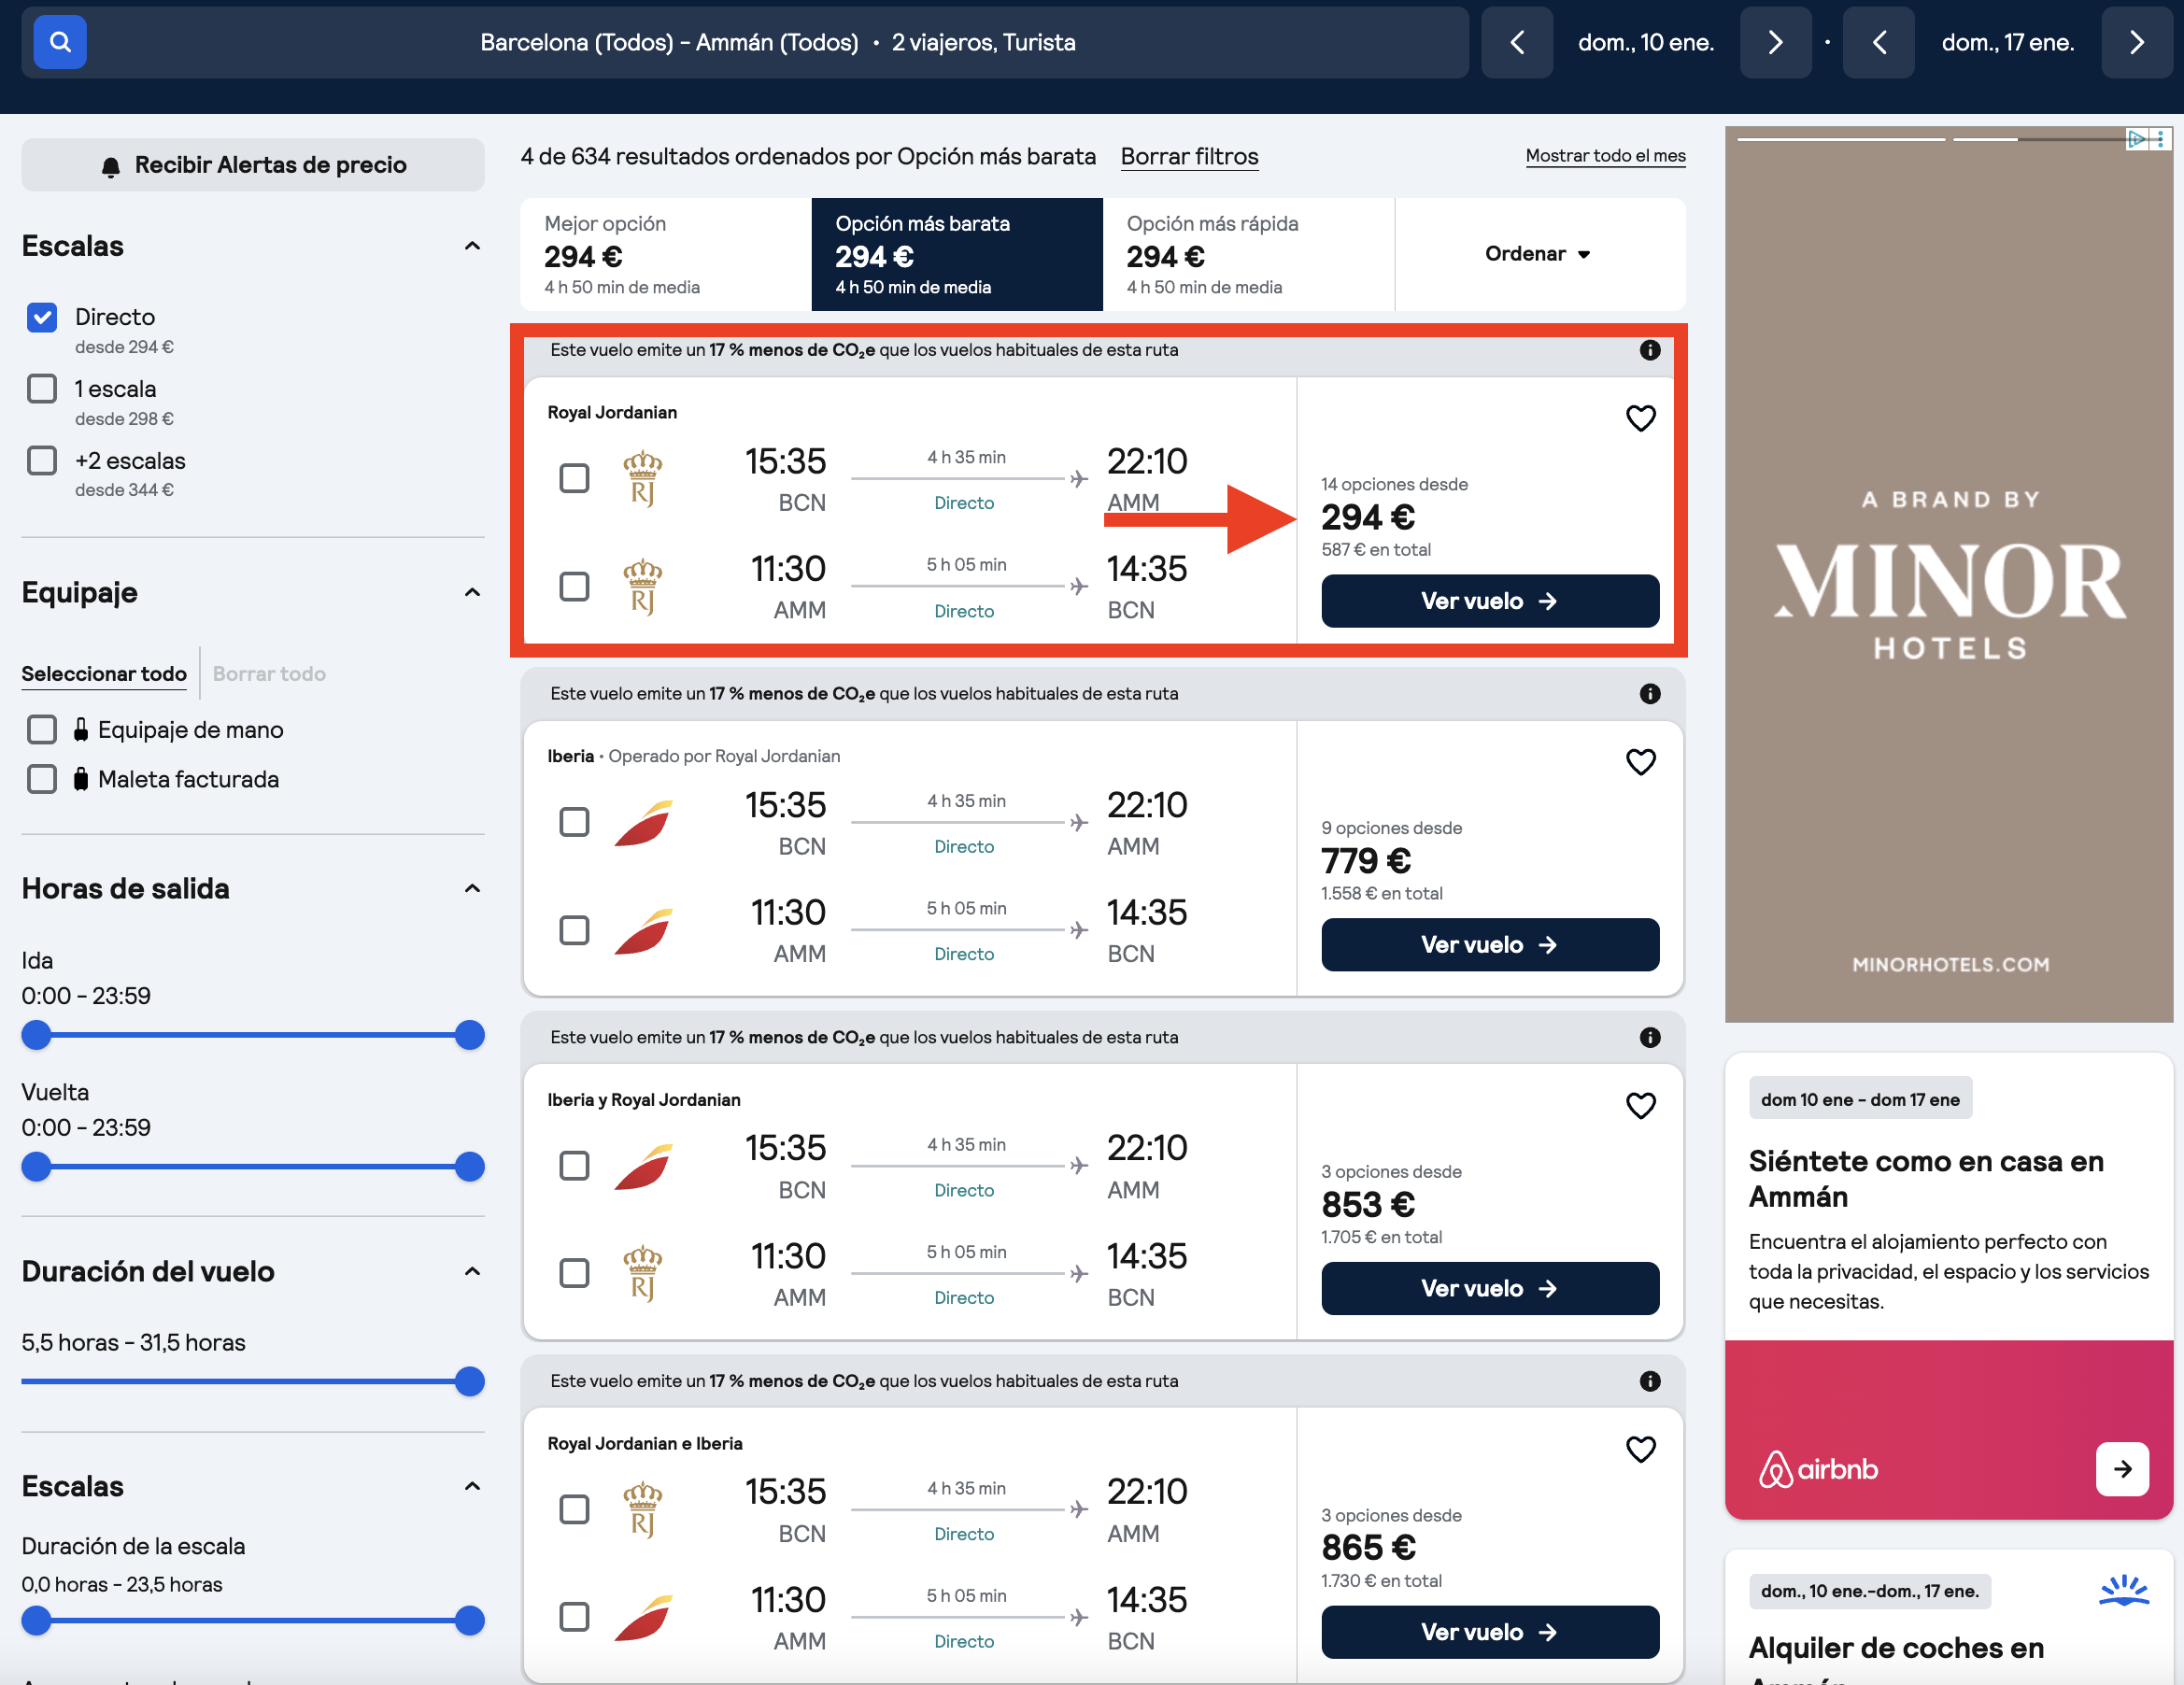
Task: Select Royal Jordanian 11:30 return checkbox in first result
Action: point(574,587)
